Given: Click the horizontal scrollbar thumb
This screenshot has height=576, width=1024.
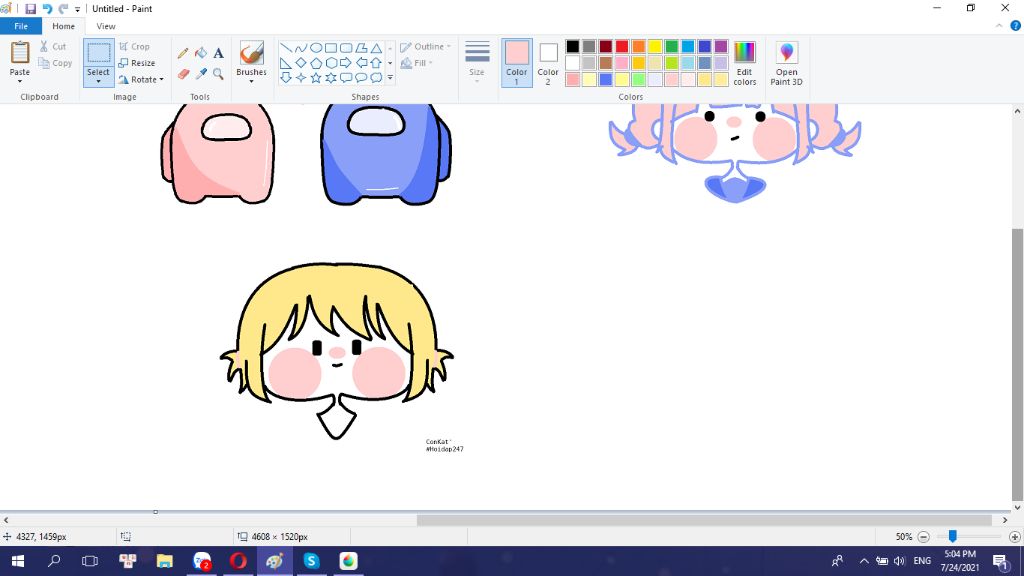Looking at the screenshot, I should [x=704, y=520].
